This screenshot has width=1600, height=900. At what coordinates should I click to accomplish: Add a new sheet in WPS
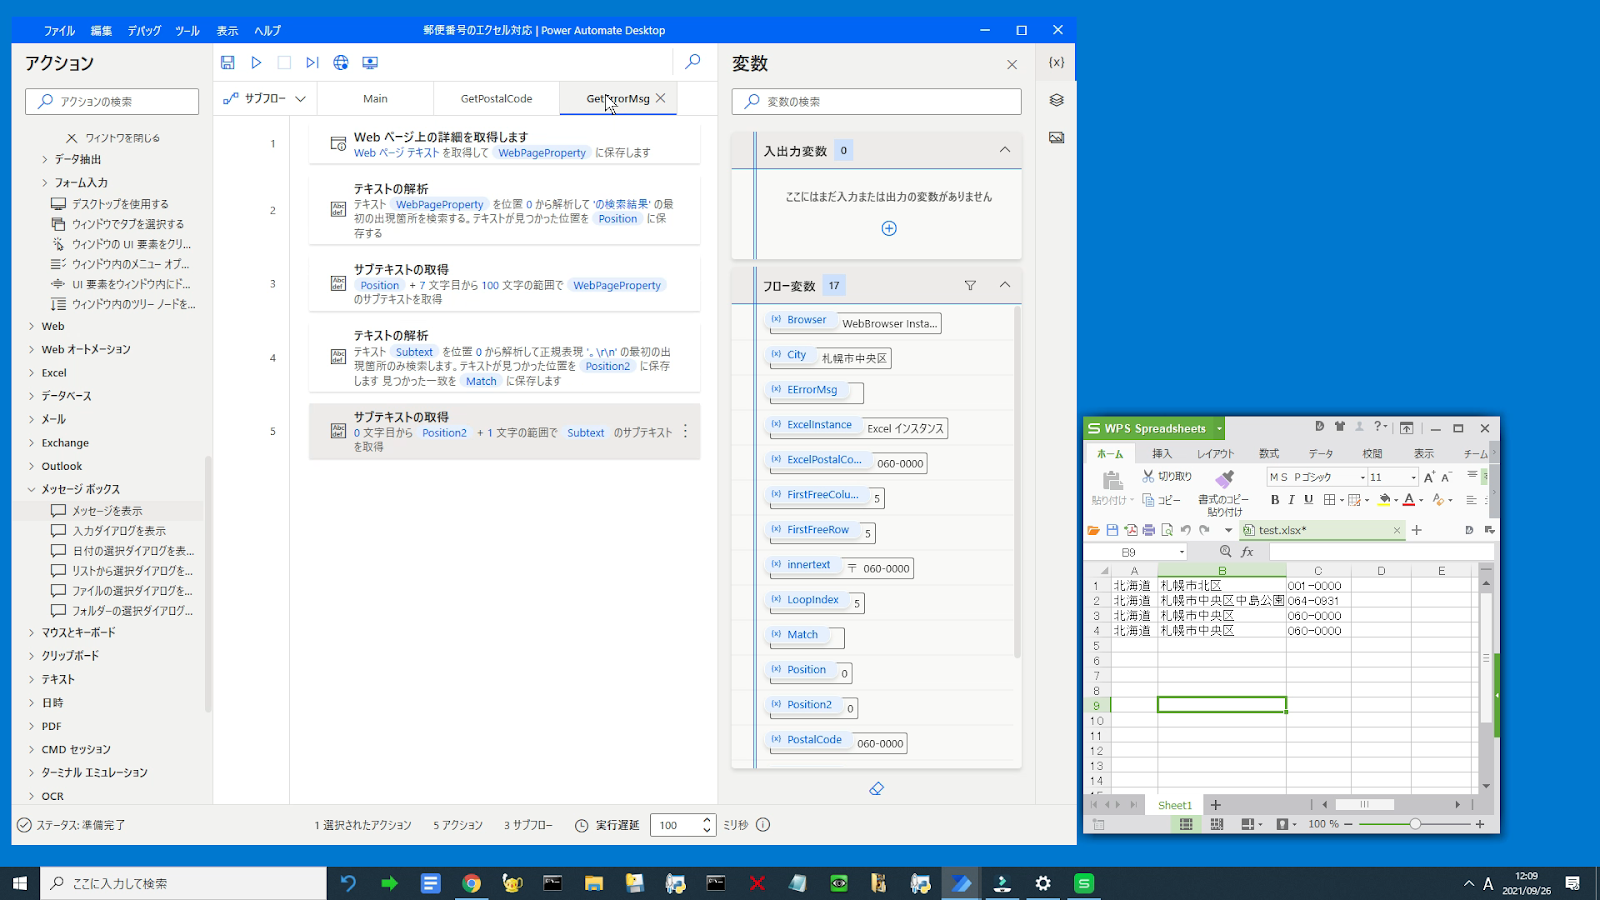(1215, 805)
